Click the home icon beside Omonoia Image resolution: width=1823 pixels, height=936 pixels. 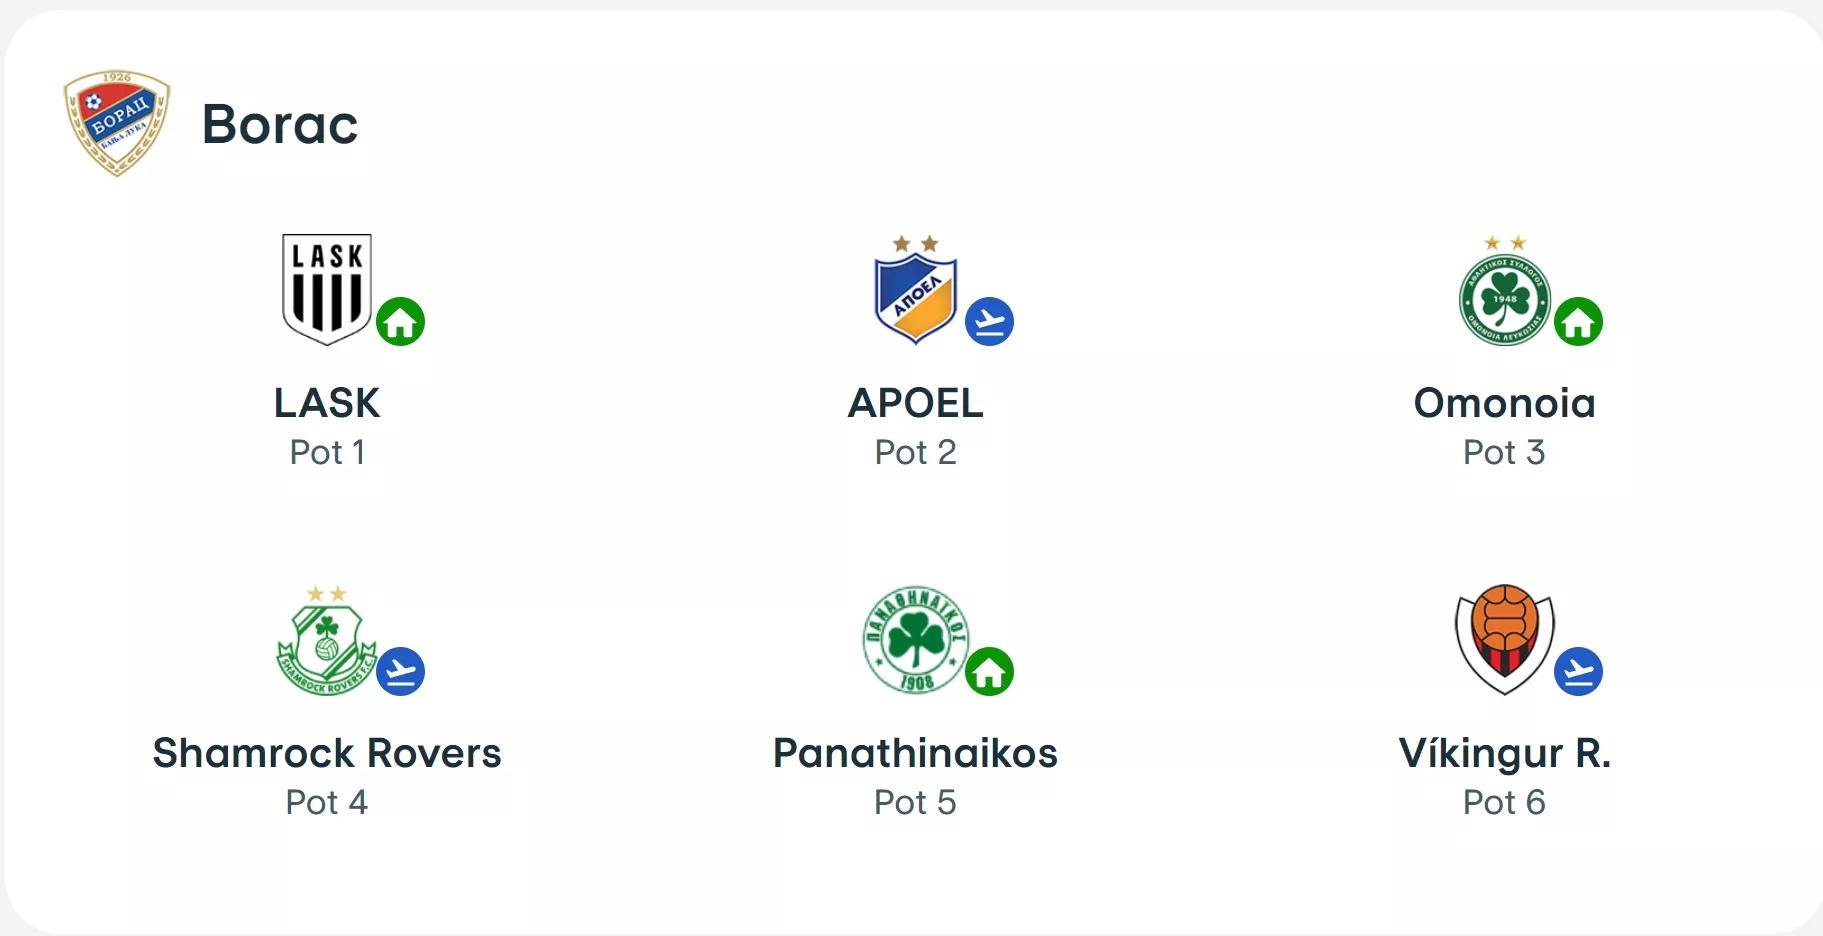click(x=1579, y=322)
